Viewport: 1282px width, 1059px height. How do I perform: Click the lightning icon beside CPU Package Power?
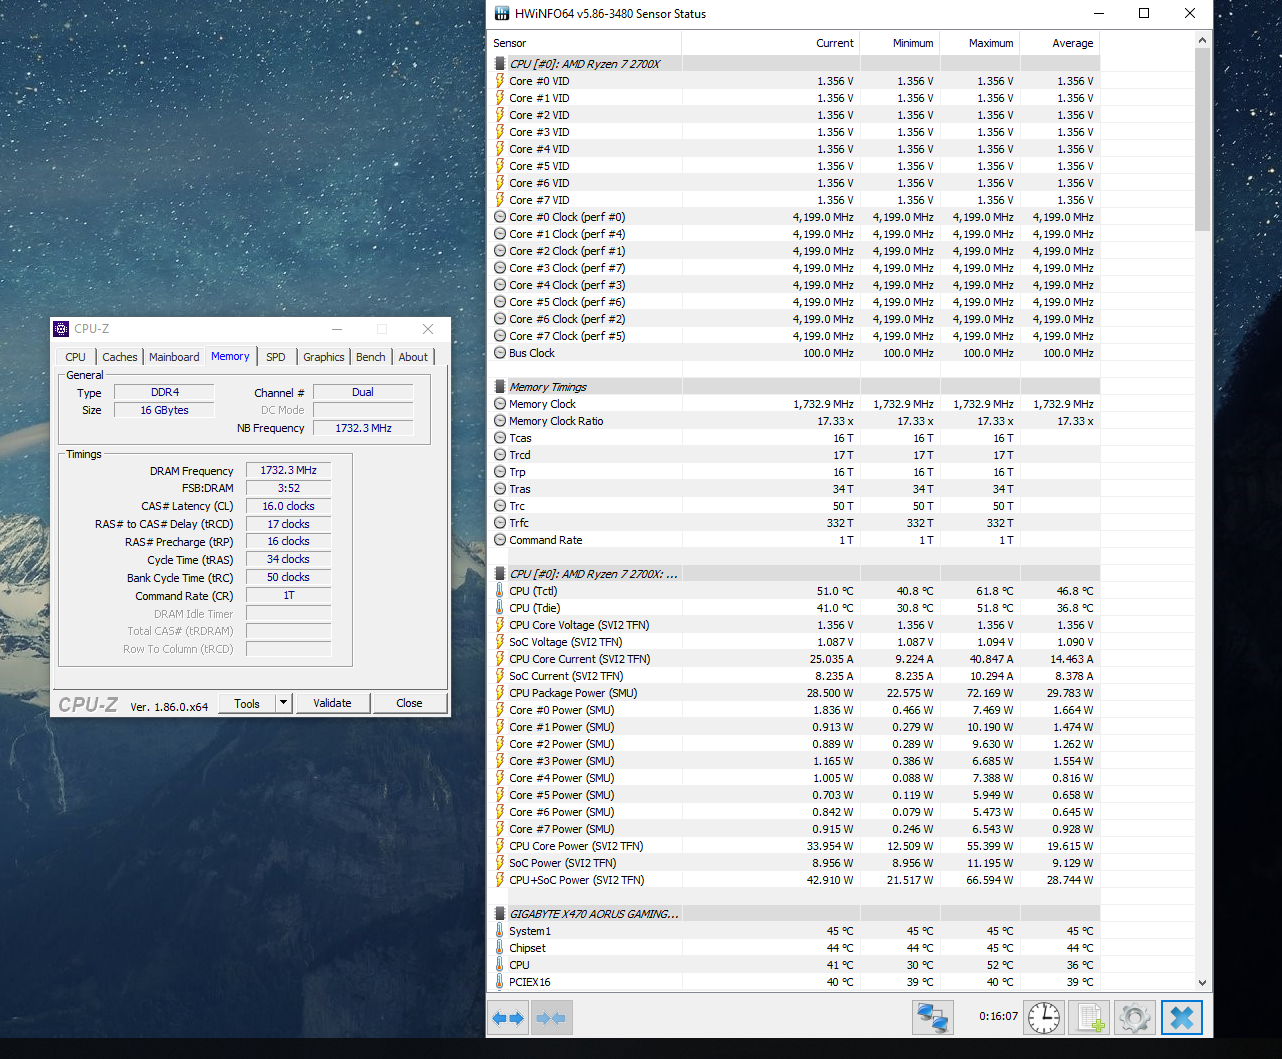(x=500, y=693)
